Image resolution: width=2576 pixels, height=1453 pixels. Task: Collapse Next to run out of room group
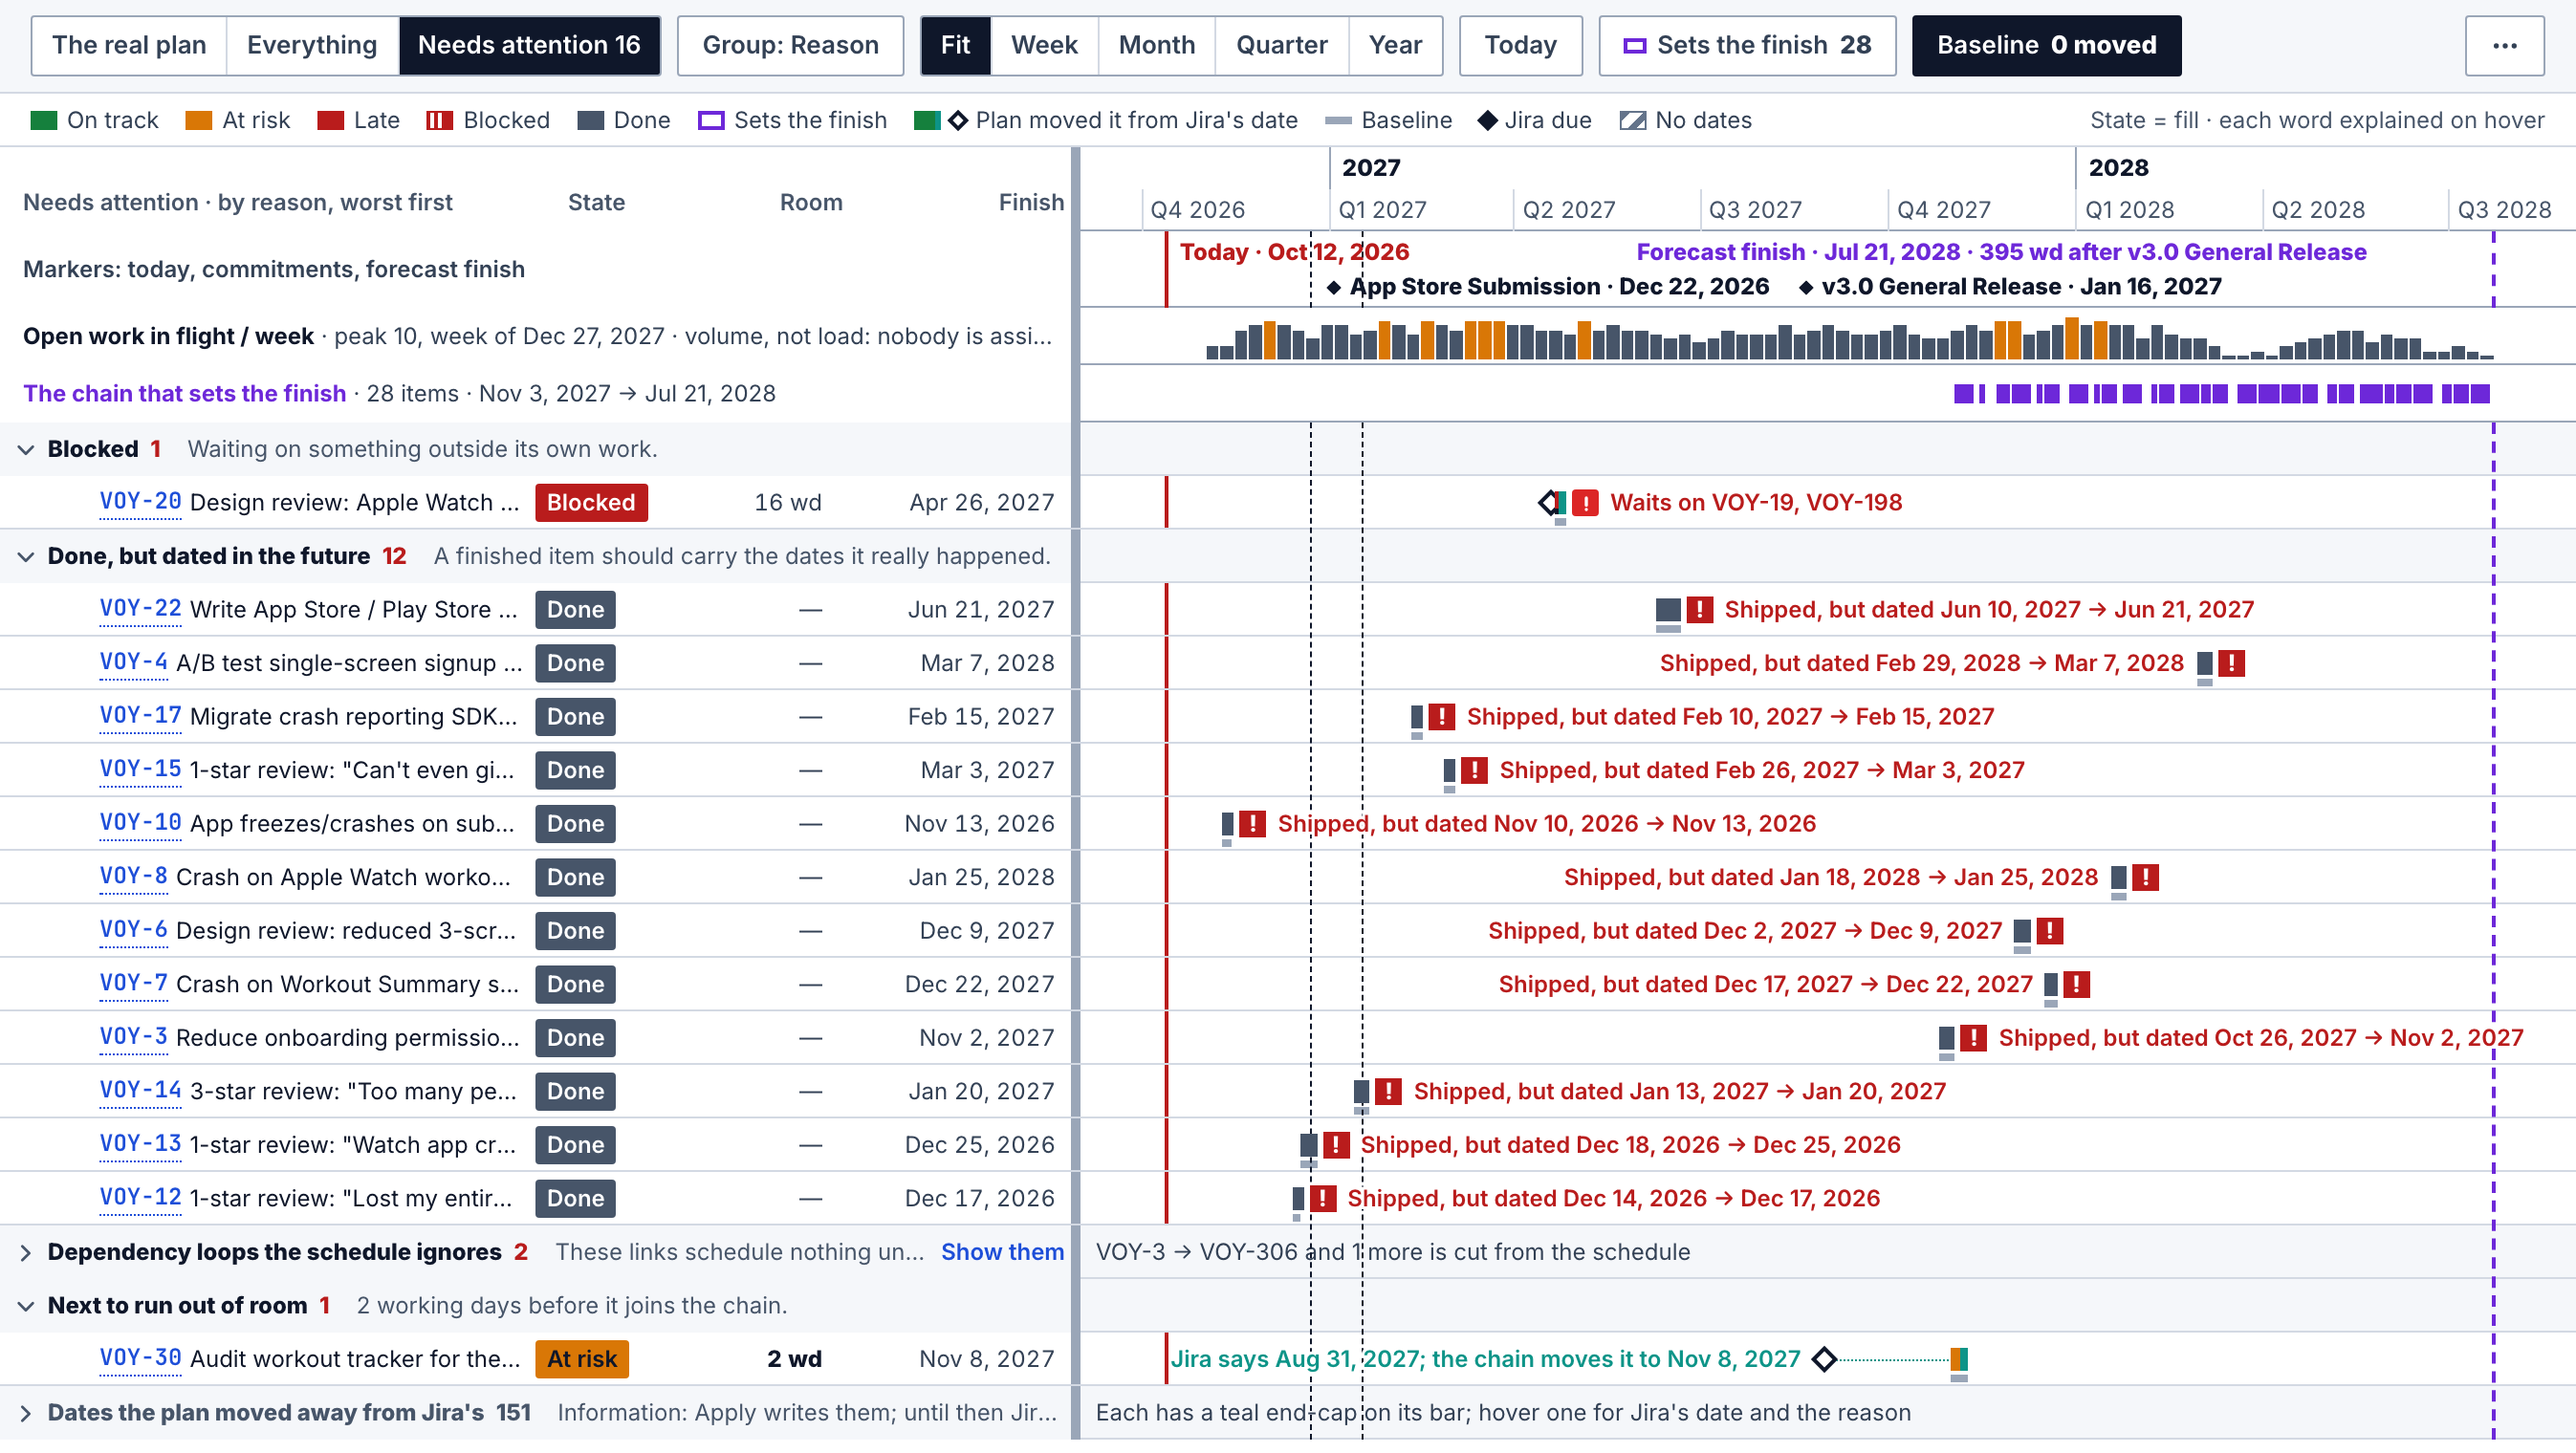tap(26, 1305)
